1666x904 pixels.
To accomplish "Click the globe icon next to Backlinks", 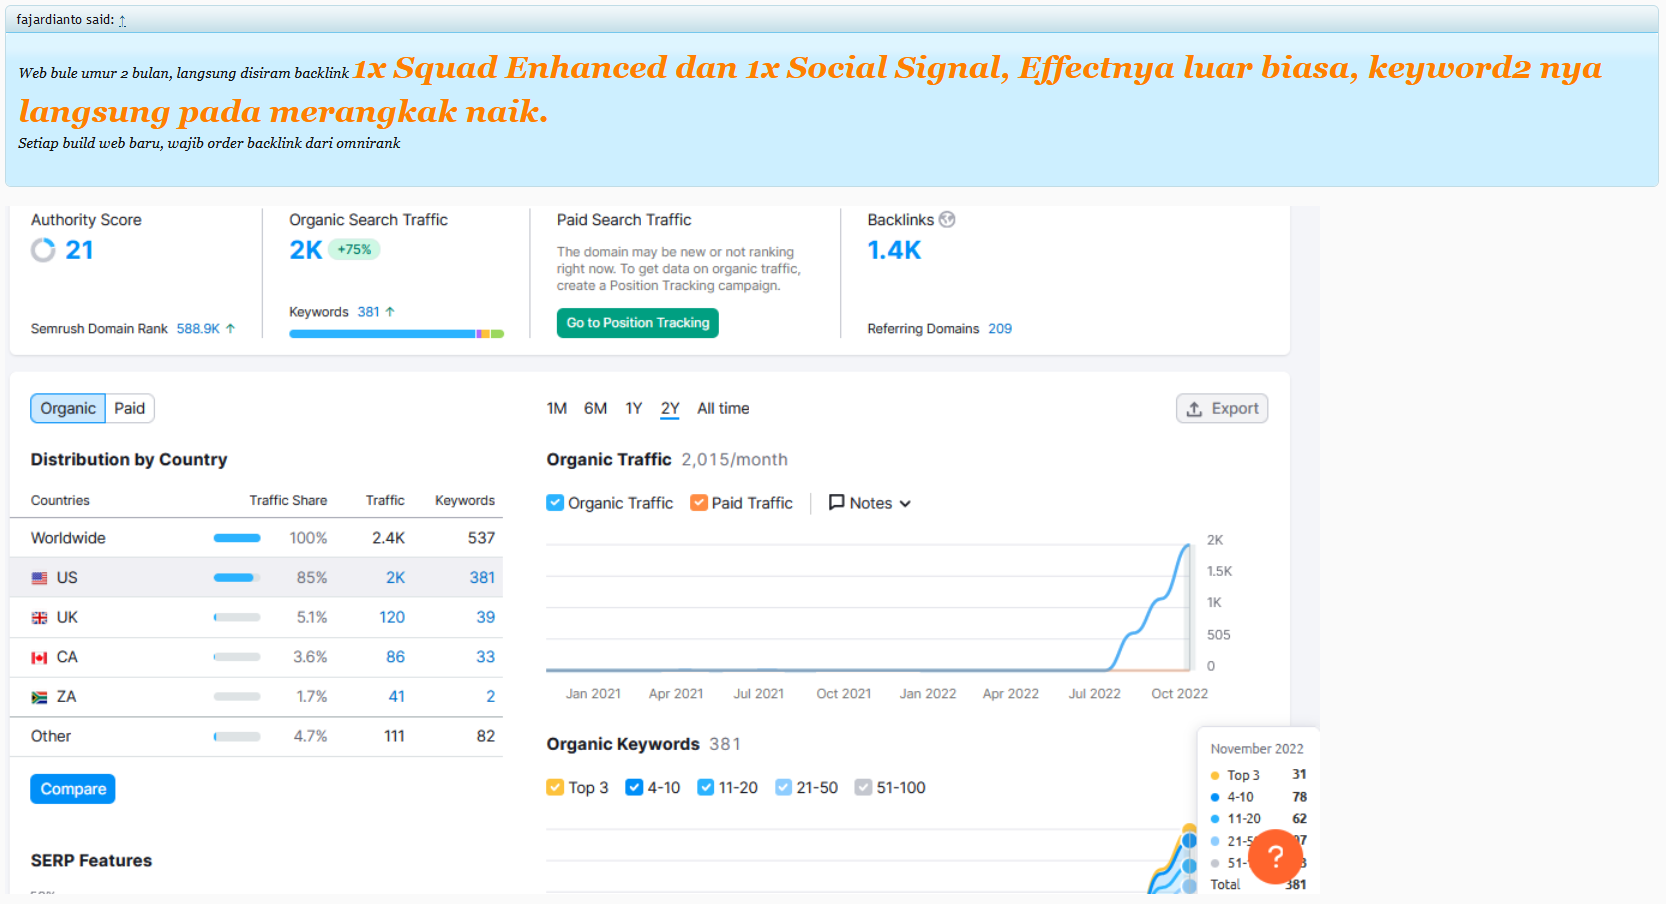I will pos(947,219).
